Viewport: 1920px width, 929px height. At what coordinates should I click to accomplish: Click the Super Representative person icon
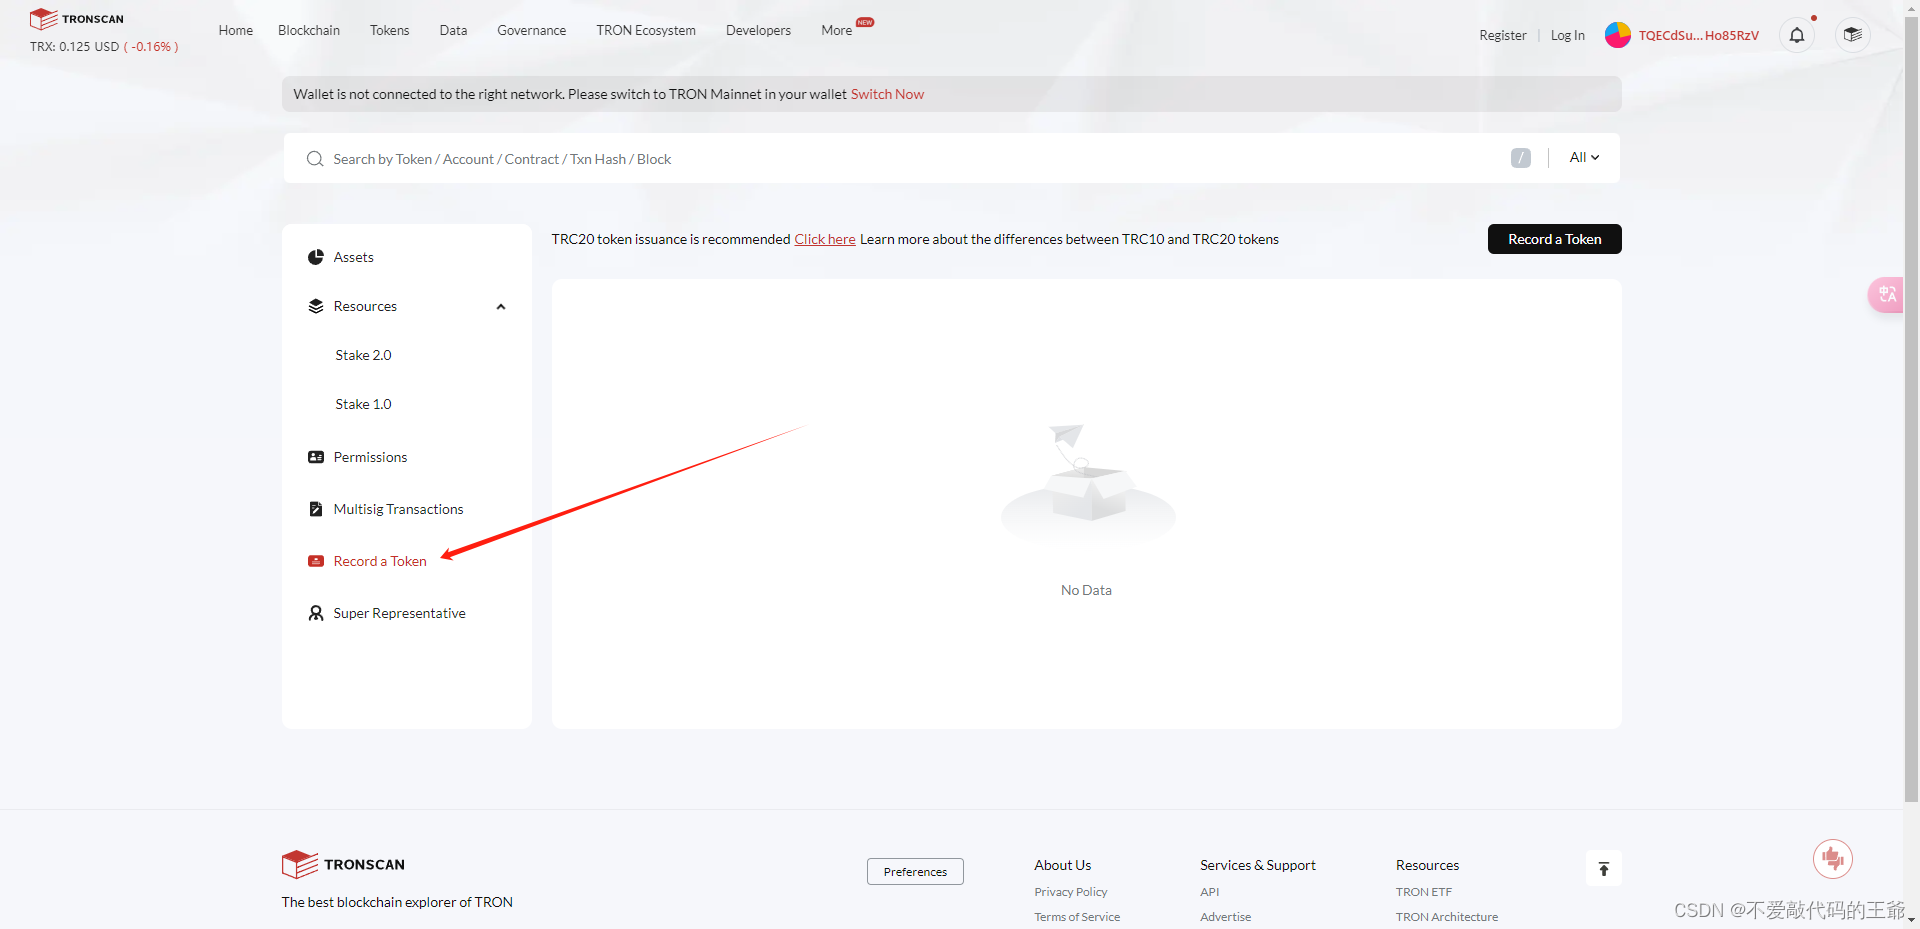point(316,613)
